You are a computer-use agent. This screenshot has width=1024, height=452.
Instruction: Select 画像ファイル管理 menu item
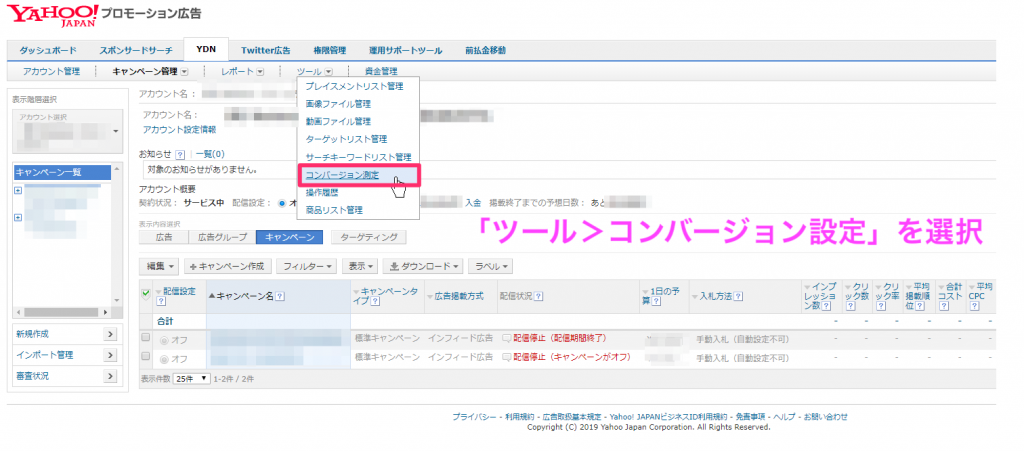click(x=338, y=103)
